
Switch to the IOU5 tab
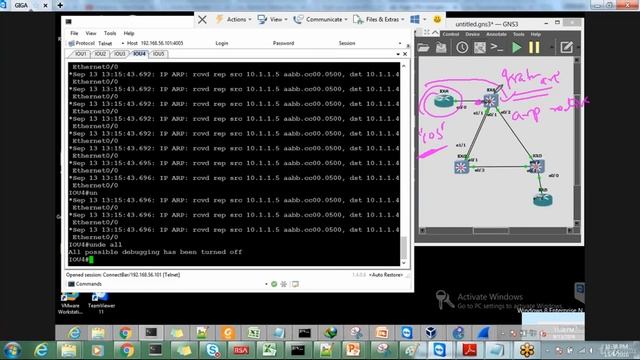(x=158, y=54)
